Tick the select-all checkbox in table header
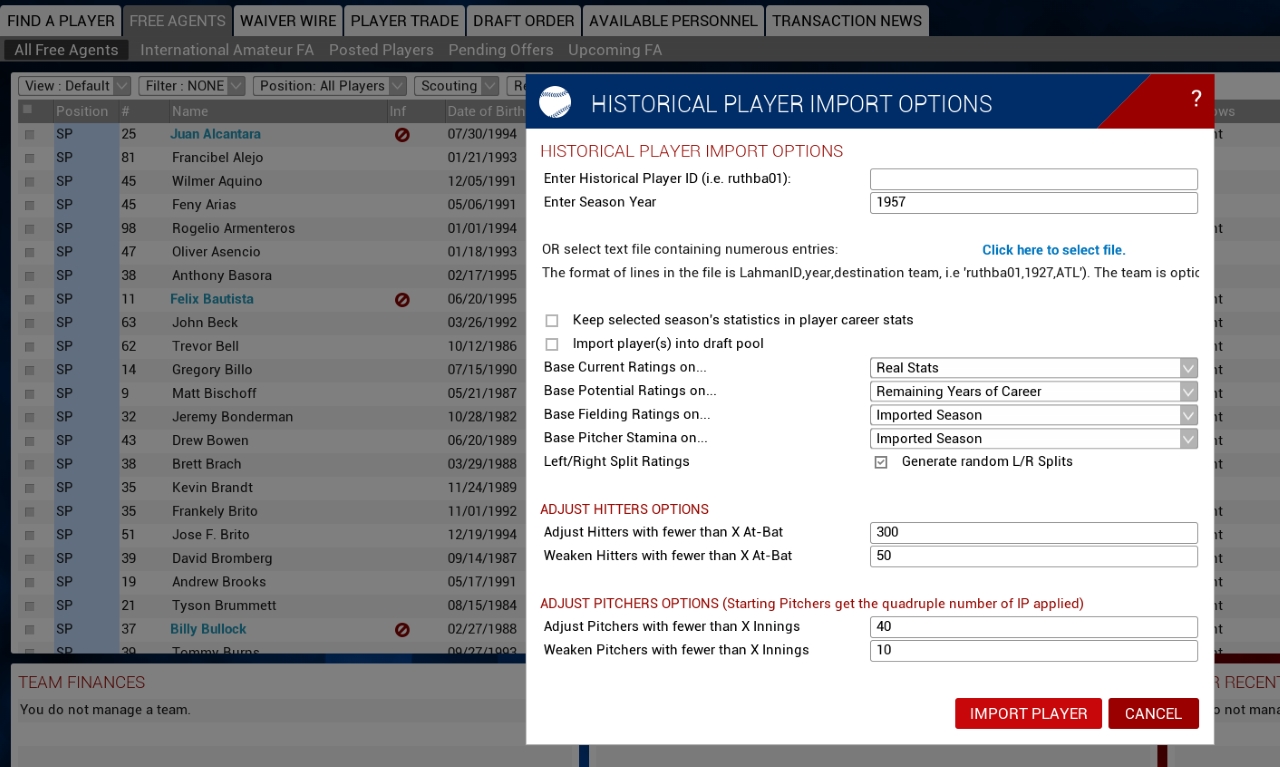This screenshot has height=767, width=1280. (x=28, y=110)
